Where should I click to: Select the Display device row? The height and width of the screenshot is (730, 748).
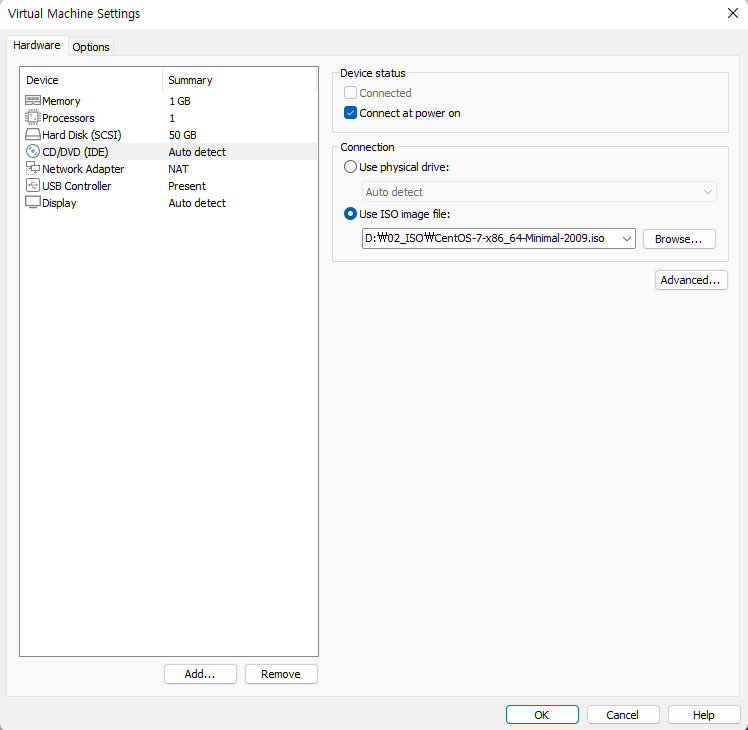click(x=169, y=203)
